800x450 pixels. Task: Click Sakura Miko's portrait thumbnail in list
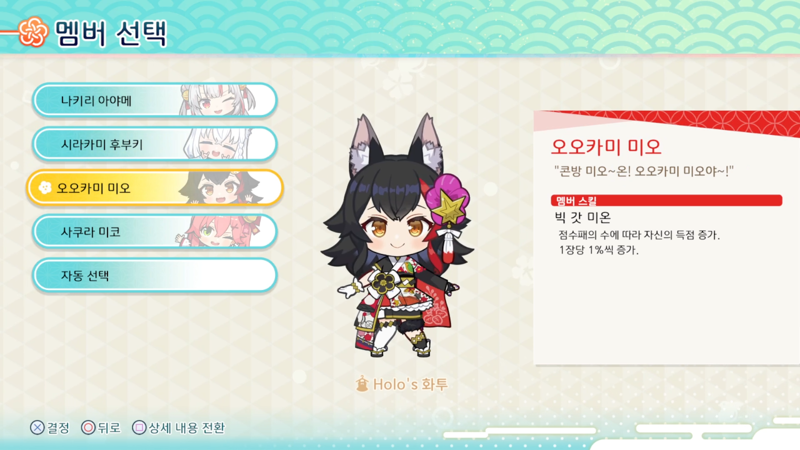pos(219,232)
